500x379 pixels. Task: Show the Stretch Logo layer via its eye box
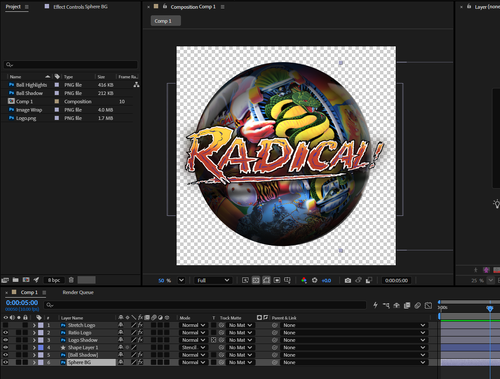tap(5, 325)
